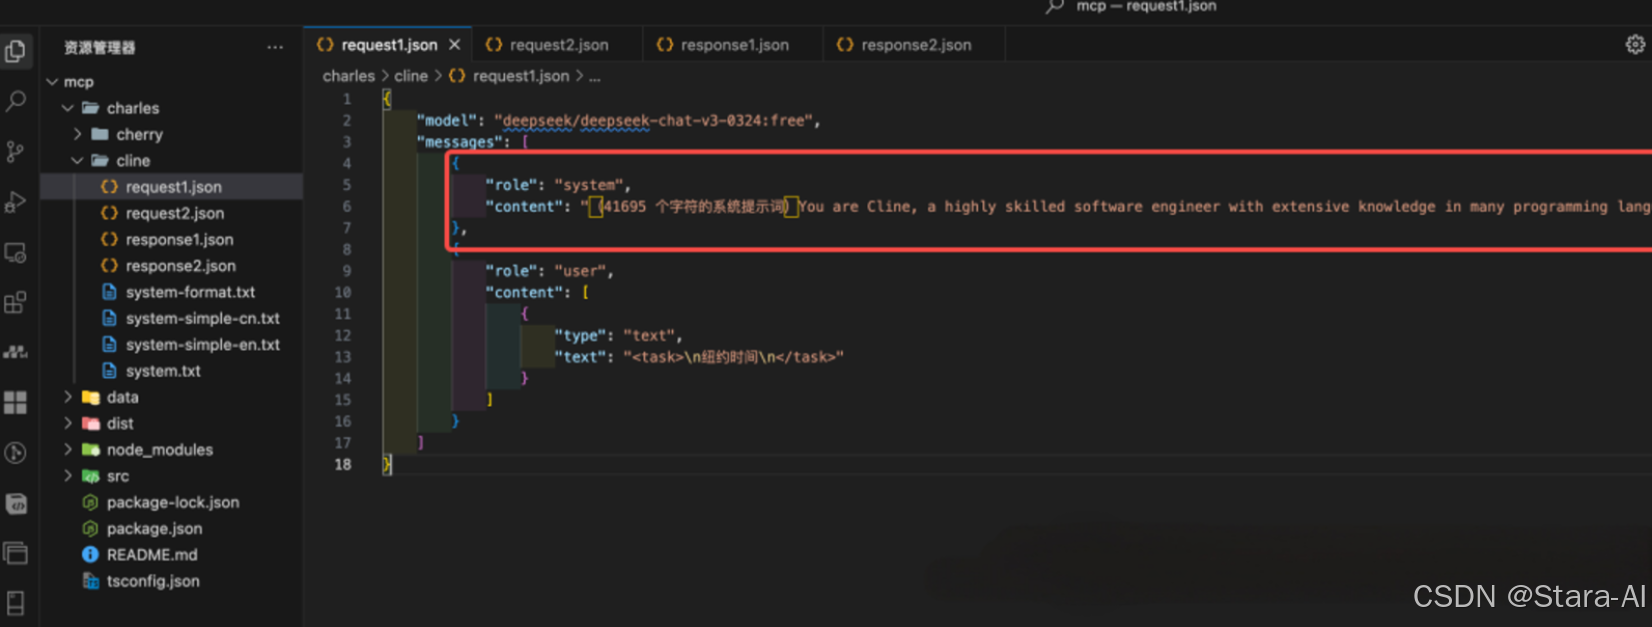Screen dimensions: 1652x627
Task: Open the Extensions view
Action: tap(16, 302)
